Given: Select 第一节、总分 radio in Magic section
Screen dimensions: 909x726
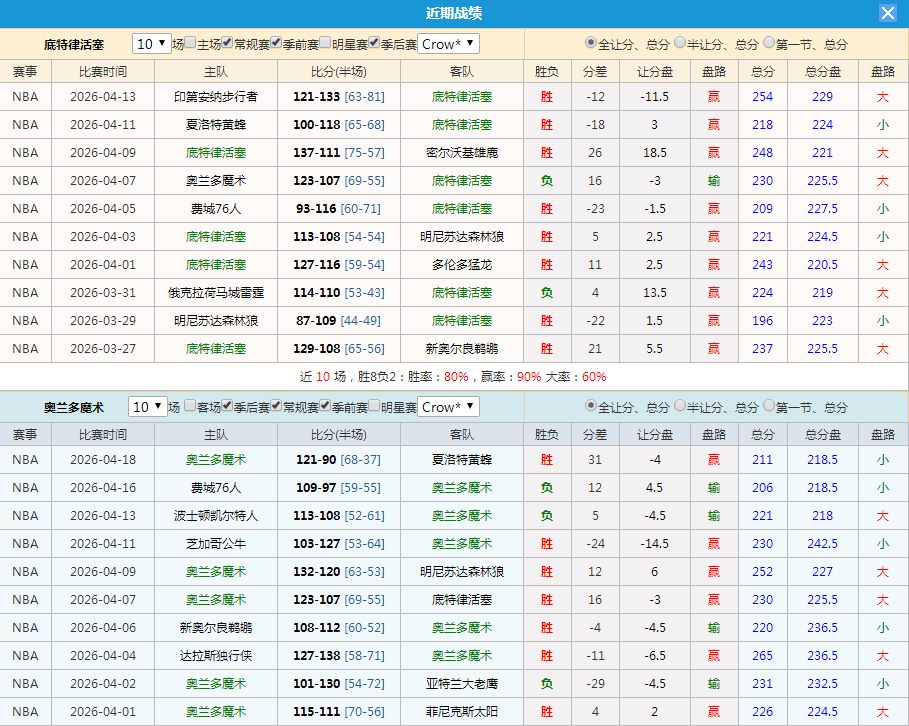Looking at the screenshot, I should [x=770, y=407].
